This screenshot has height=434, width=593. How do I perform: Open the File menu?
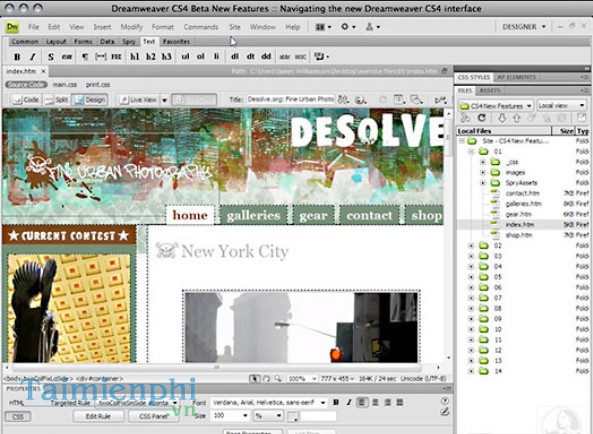point(33,27)
